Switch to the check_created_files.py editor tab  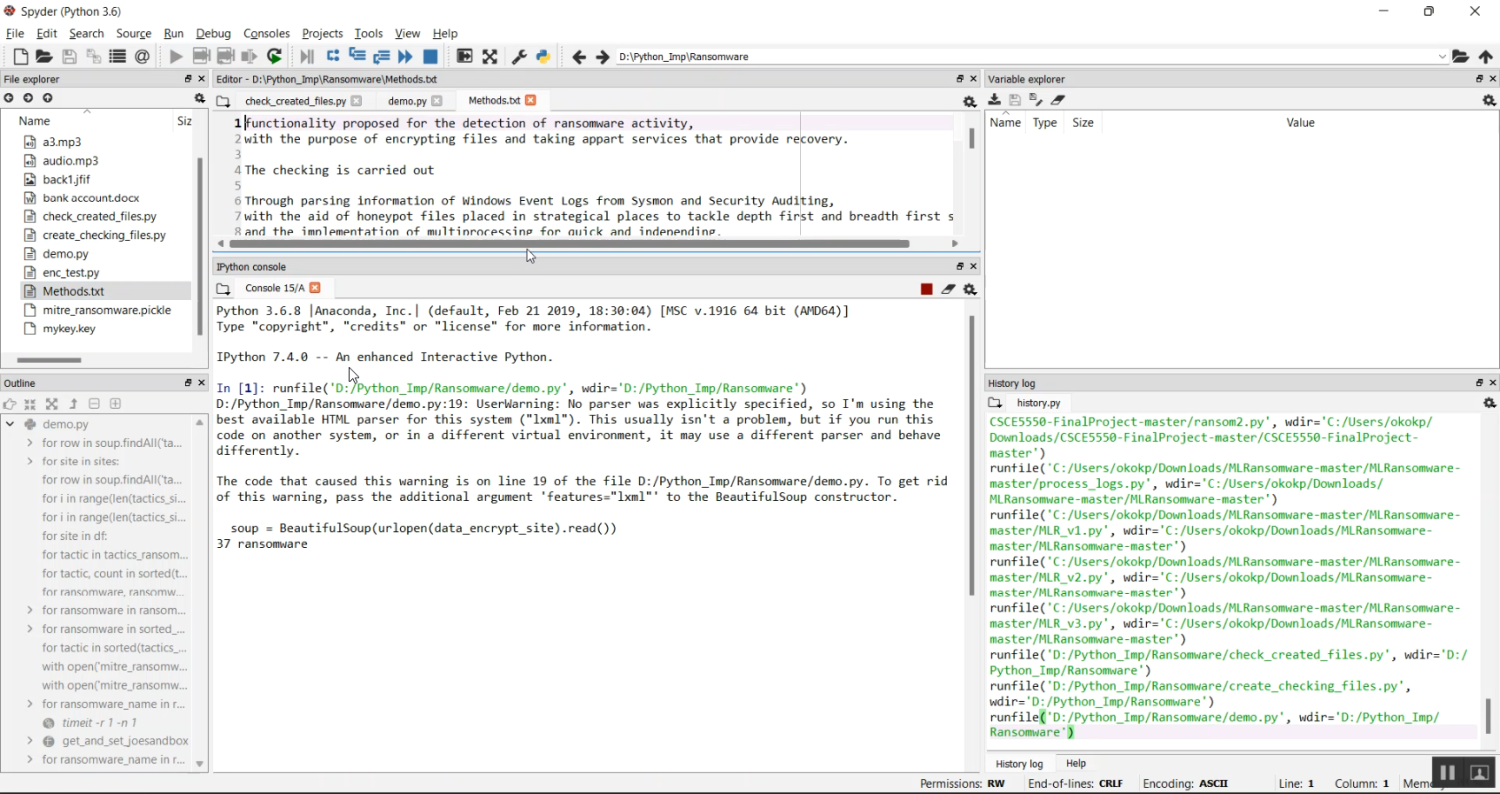tap(295, 101)
